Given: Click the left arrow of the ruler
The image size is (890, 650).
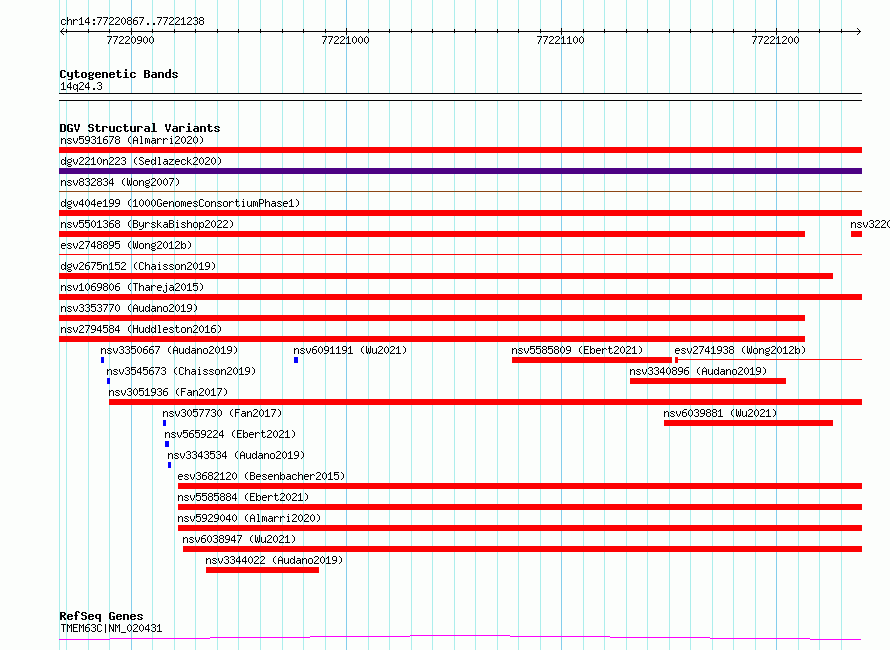Looking at the screenshot, I should coord(63,32).
